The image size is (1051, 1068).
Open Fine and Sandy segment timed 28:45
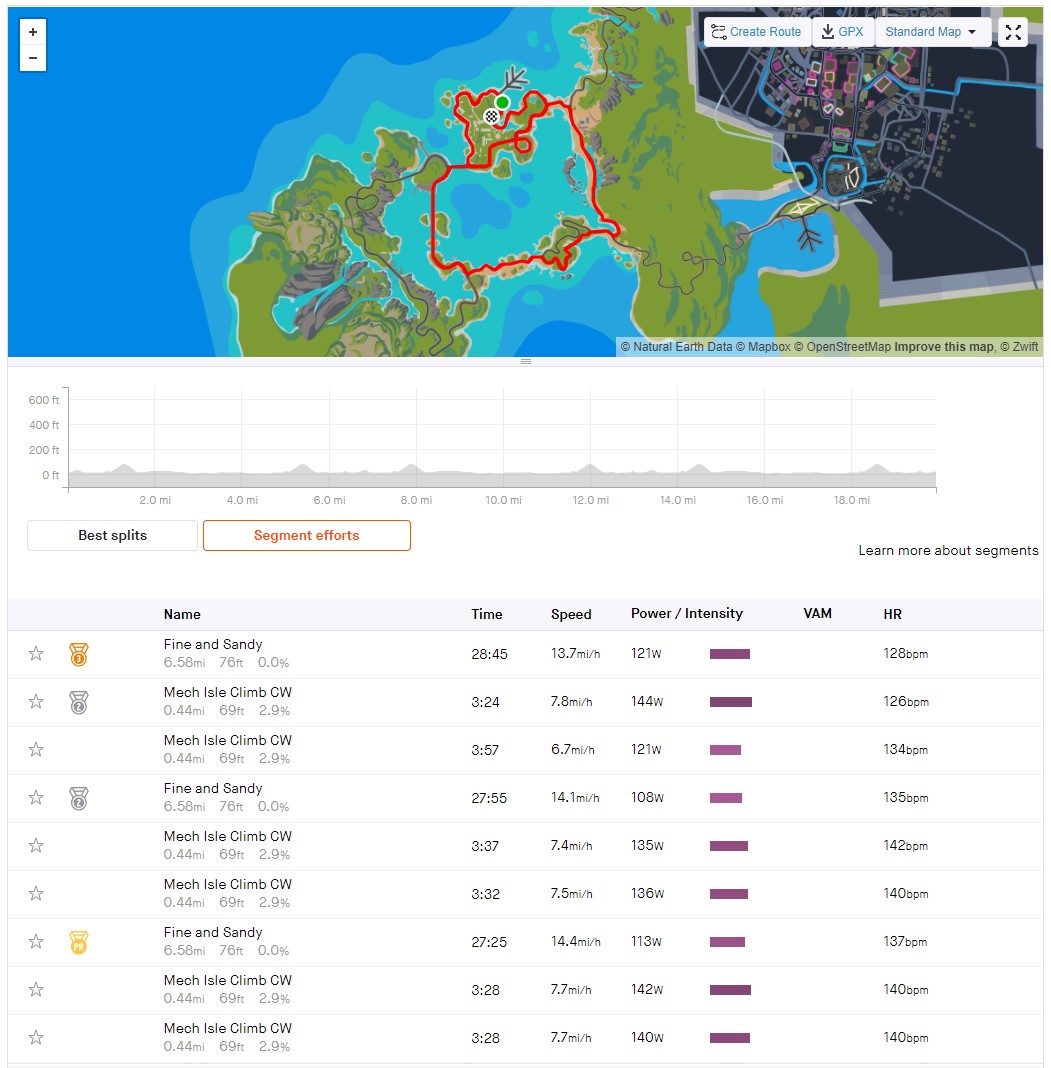[213, 644]
